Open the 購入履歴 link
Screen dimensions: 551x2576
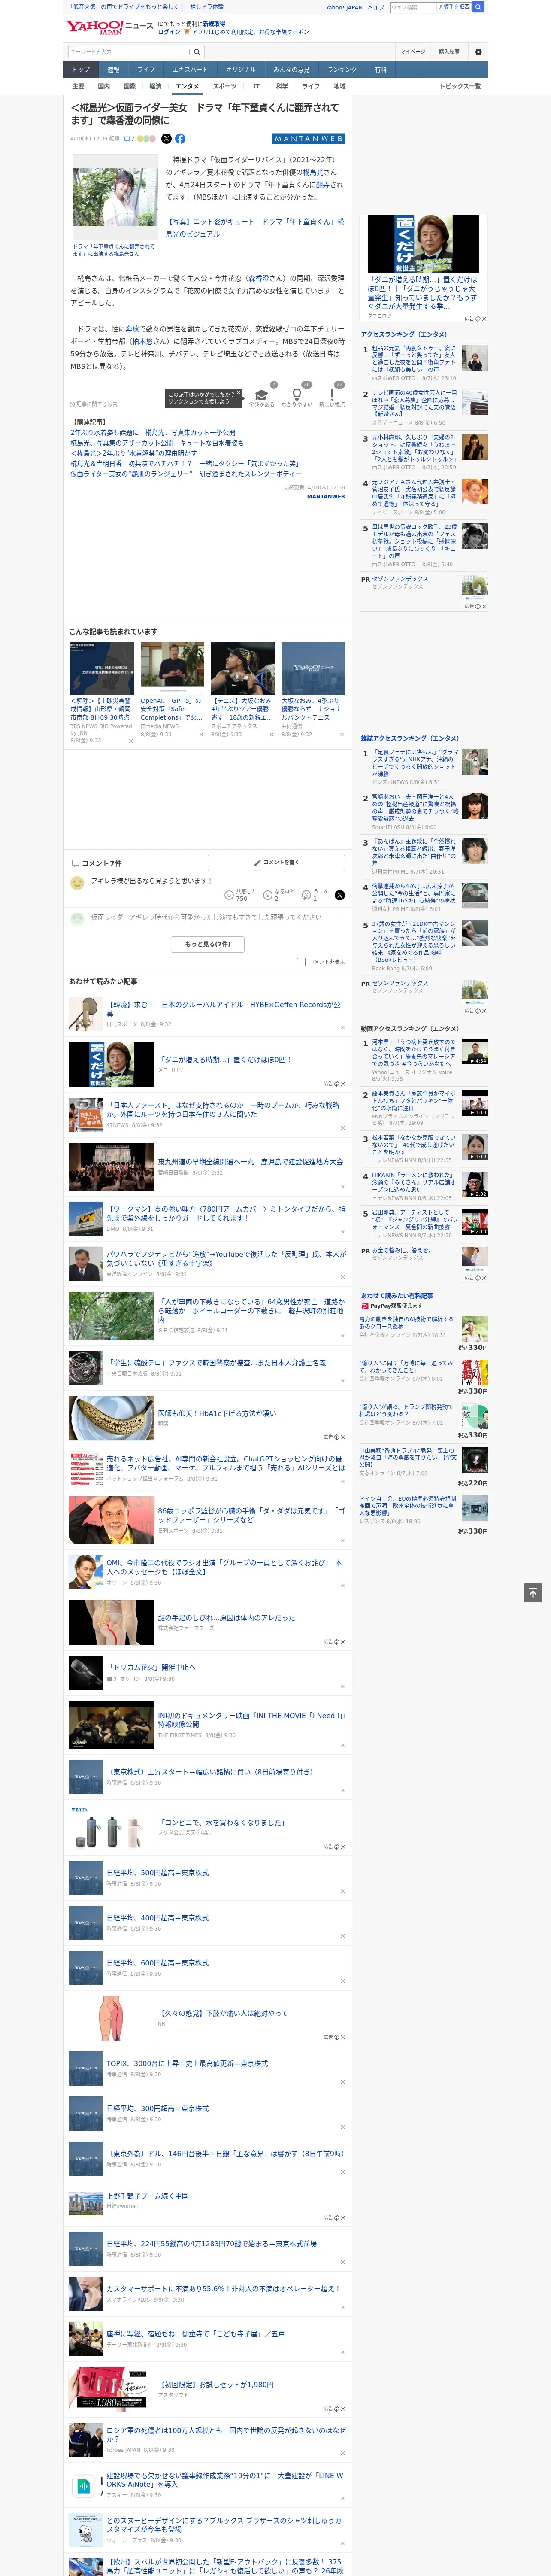[x=449, y=51]
